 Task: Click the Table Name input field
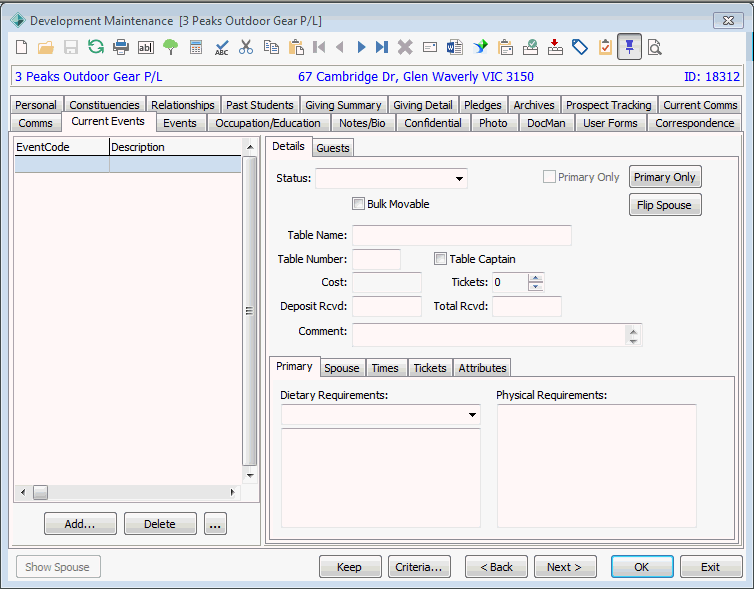(462, 235)
